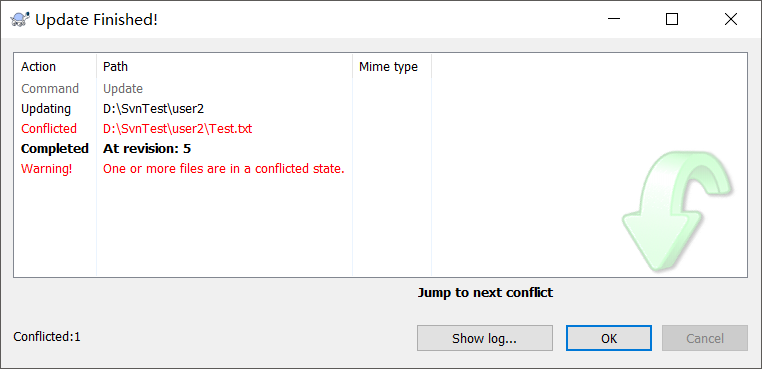Click the disabled Cancel button
Viewport: 762px width, 369px height.
click(x=705, y=338)
